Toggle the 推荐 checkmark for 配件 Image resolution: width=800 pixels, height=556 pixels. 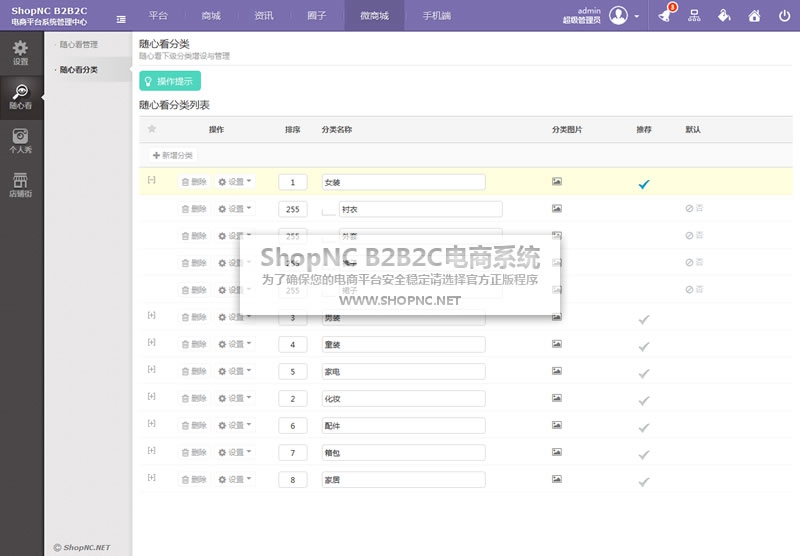pos(644,427)
